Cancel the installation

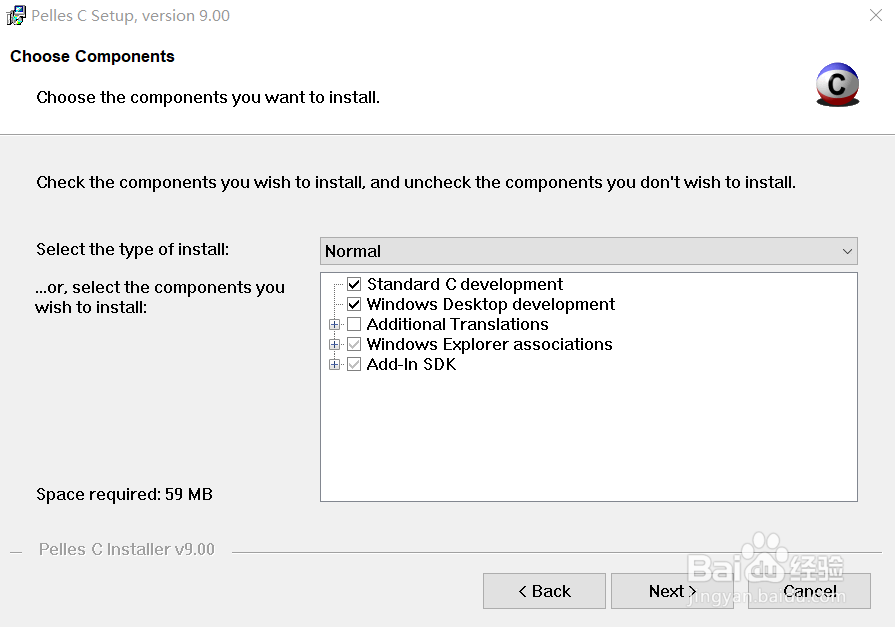click(810, 591)
